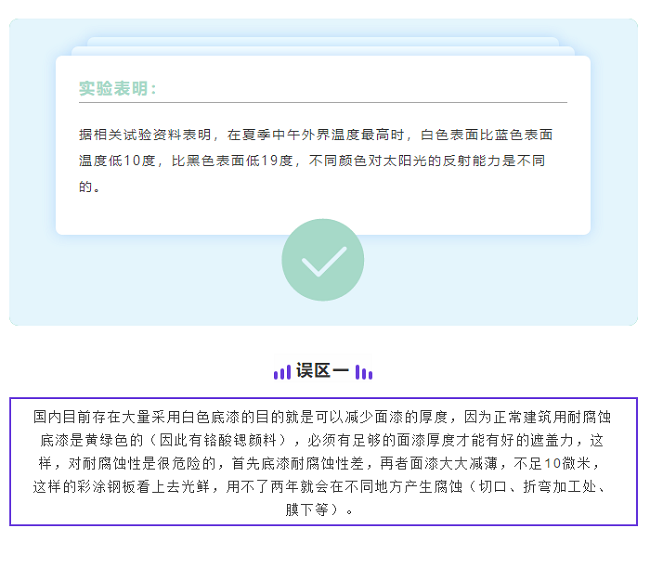This screenshot has height=580, width=650.
Task: Click the purple bars left of 误区一
Action: (282, 372)
